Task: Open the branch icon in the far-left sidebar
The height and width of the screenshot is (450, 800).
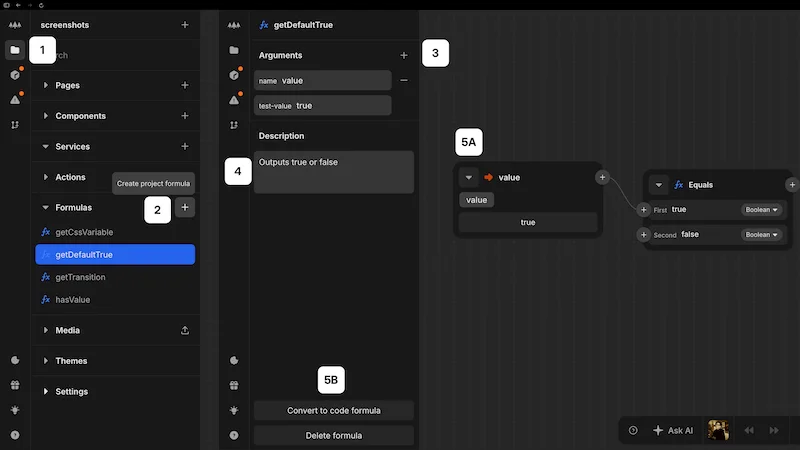Action: tap(15, 125)
